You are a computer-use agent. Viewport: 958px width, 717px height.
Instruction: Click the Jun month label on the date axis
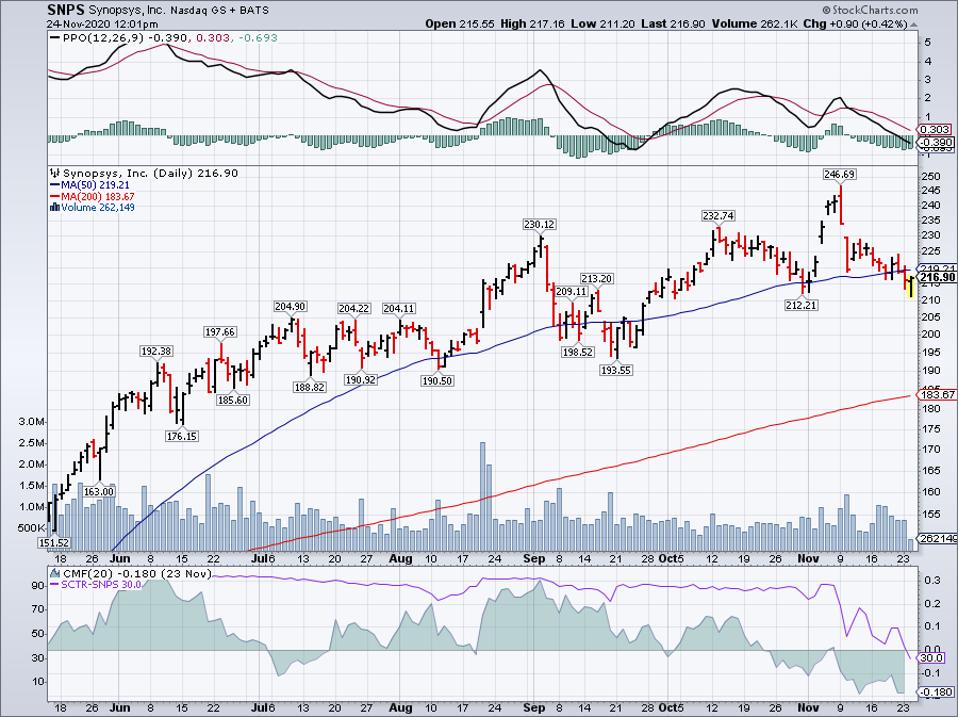pyautogui.click(x=120, y=558)
